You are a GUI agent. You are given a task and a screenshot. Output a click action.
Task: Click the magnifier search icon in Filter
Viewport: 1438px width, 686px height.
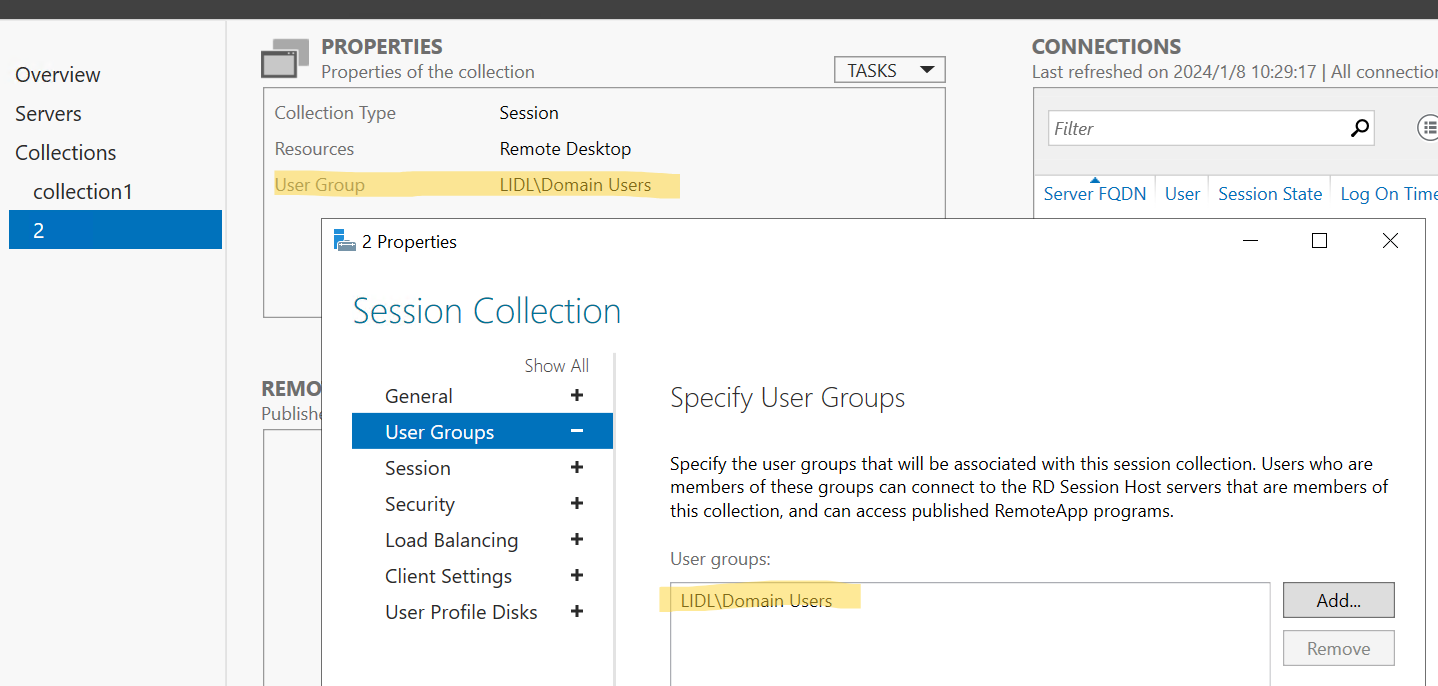pos(1359,128)
